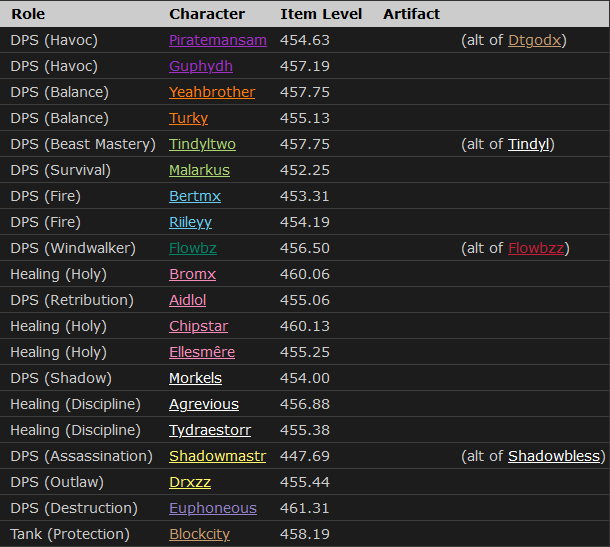Open Bromx healer profile link
610x547 pixels.
coord(192,274)
